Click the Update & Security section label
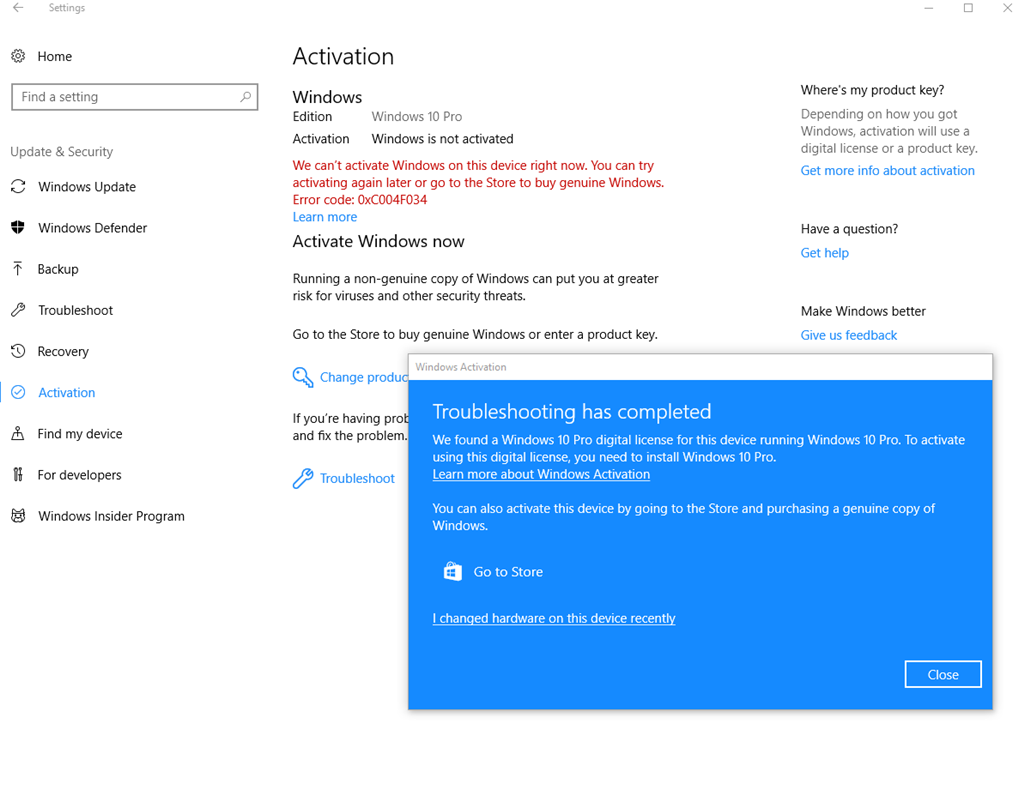 pyautogui.click(x=61, y=152)
